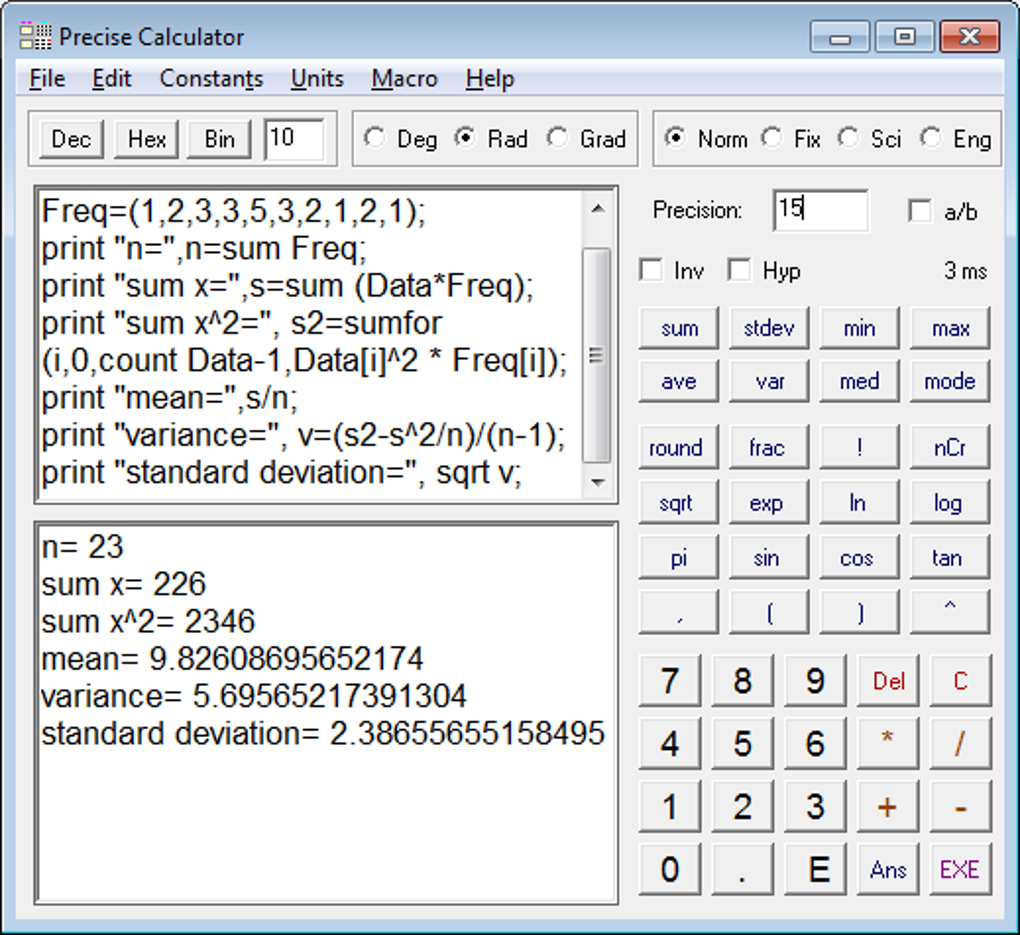The image size is (1020, 935).
Task: Switch to Sci number format
Action: (848, 140)
